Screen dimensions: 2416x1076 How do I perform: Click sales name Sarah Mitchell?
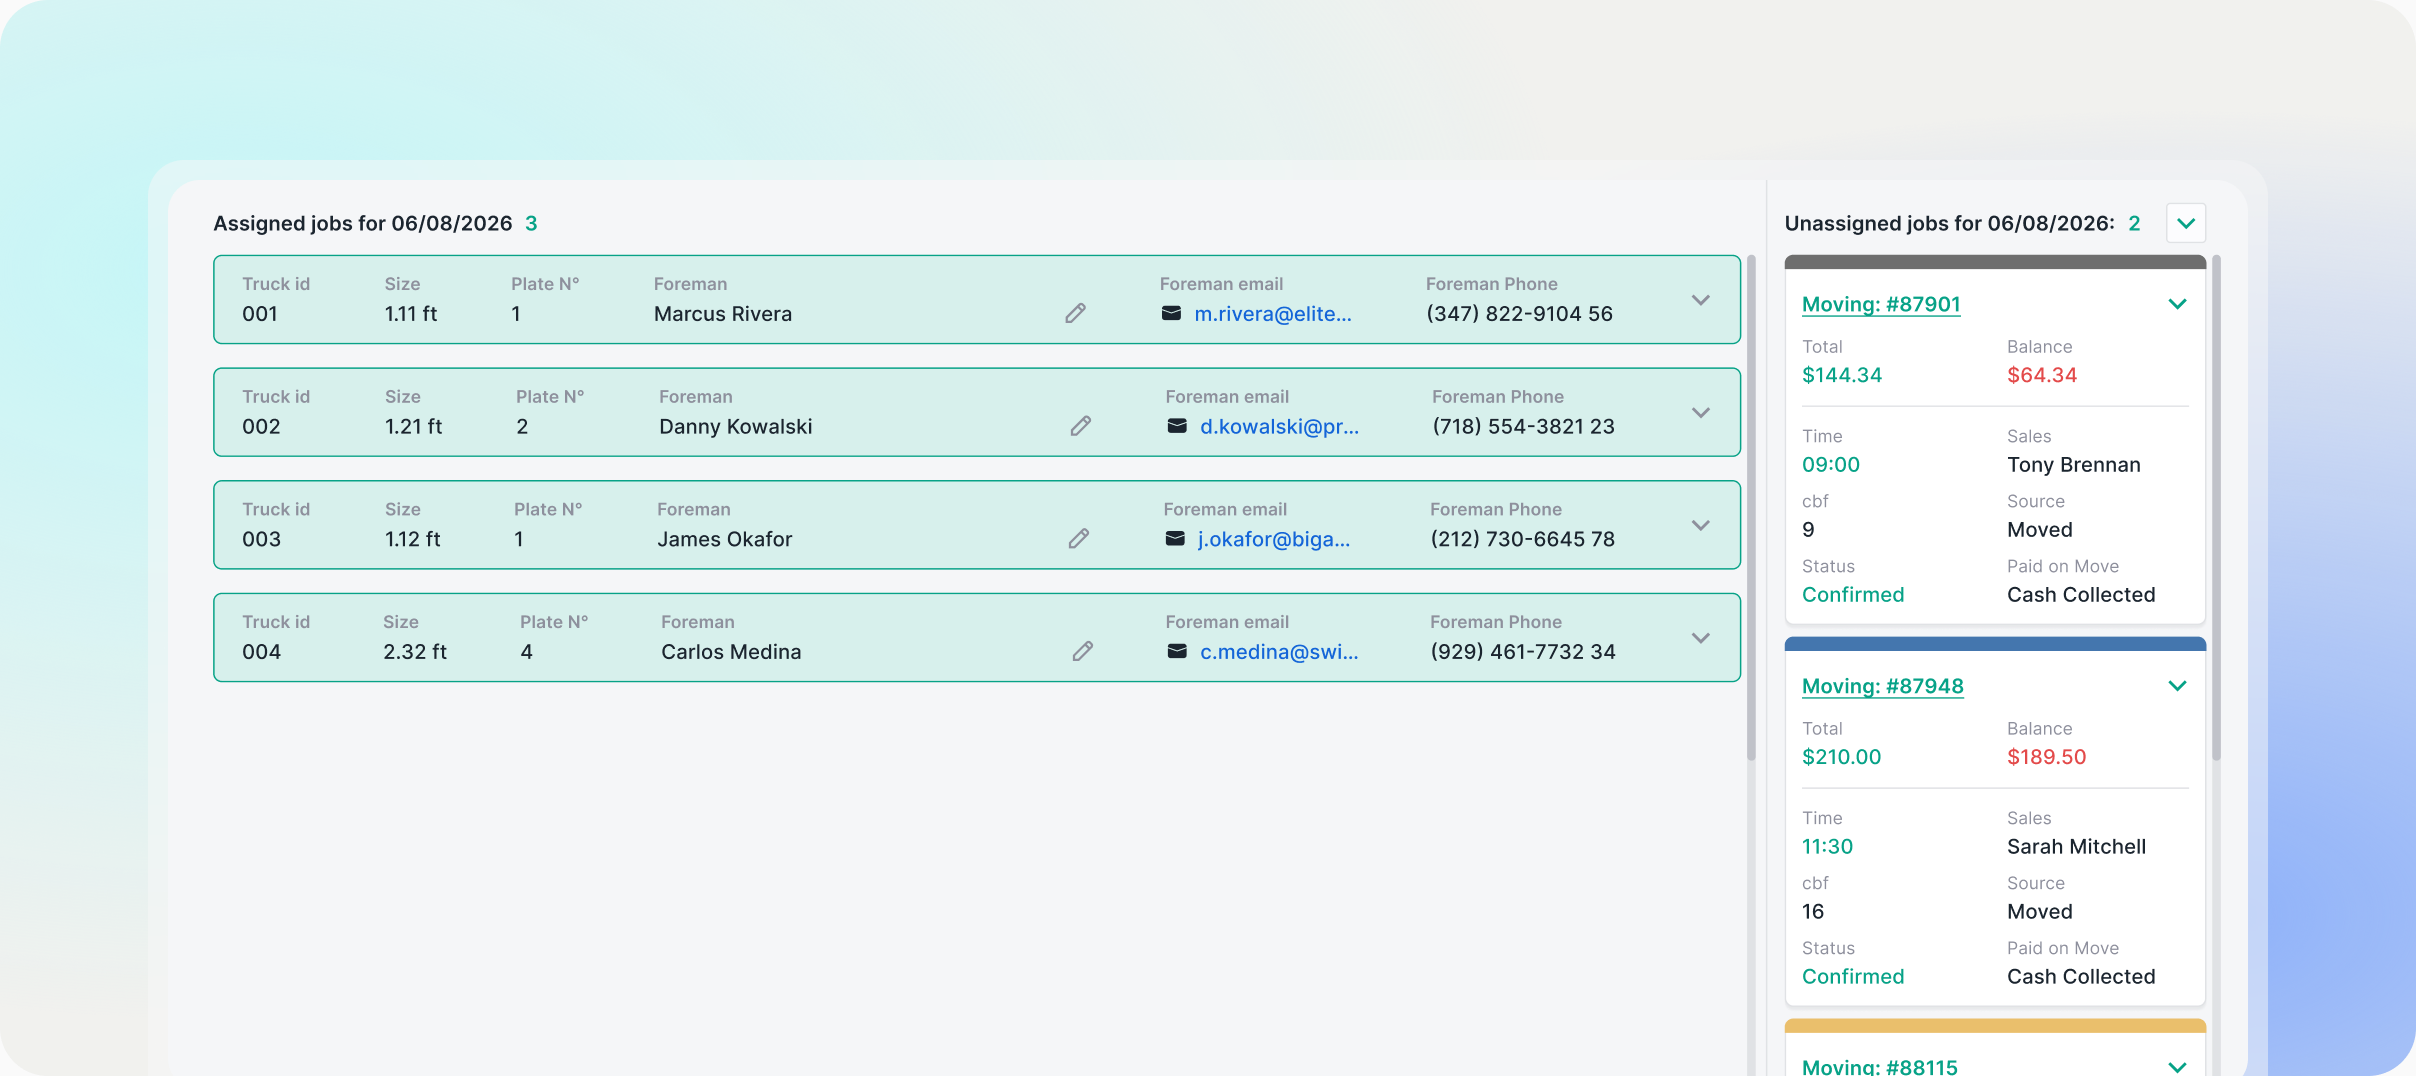(x=2076, y=846)
